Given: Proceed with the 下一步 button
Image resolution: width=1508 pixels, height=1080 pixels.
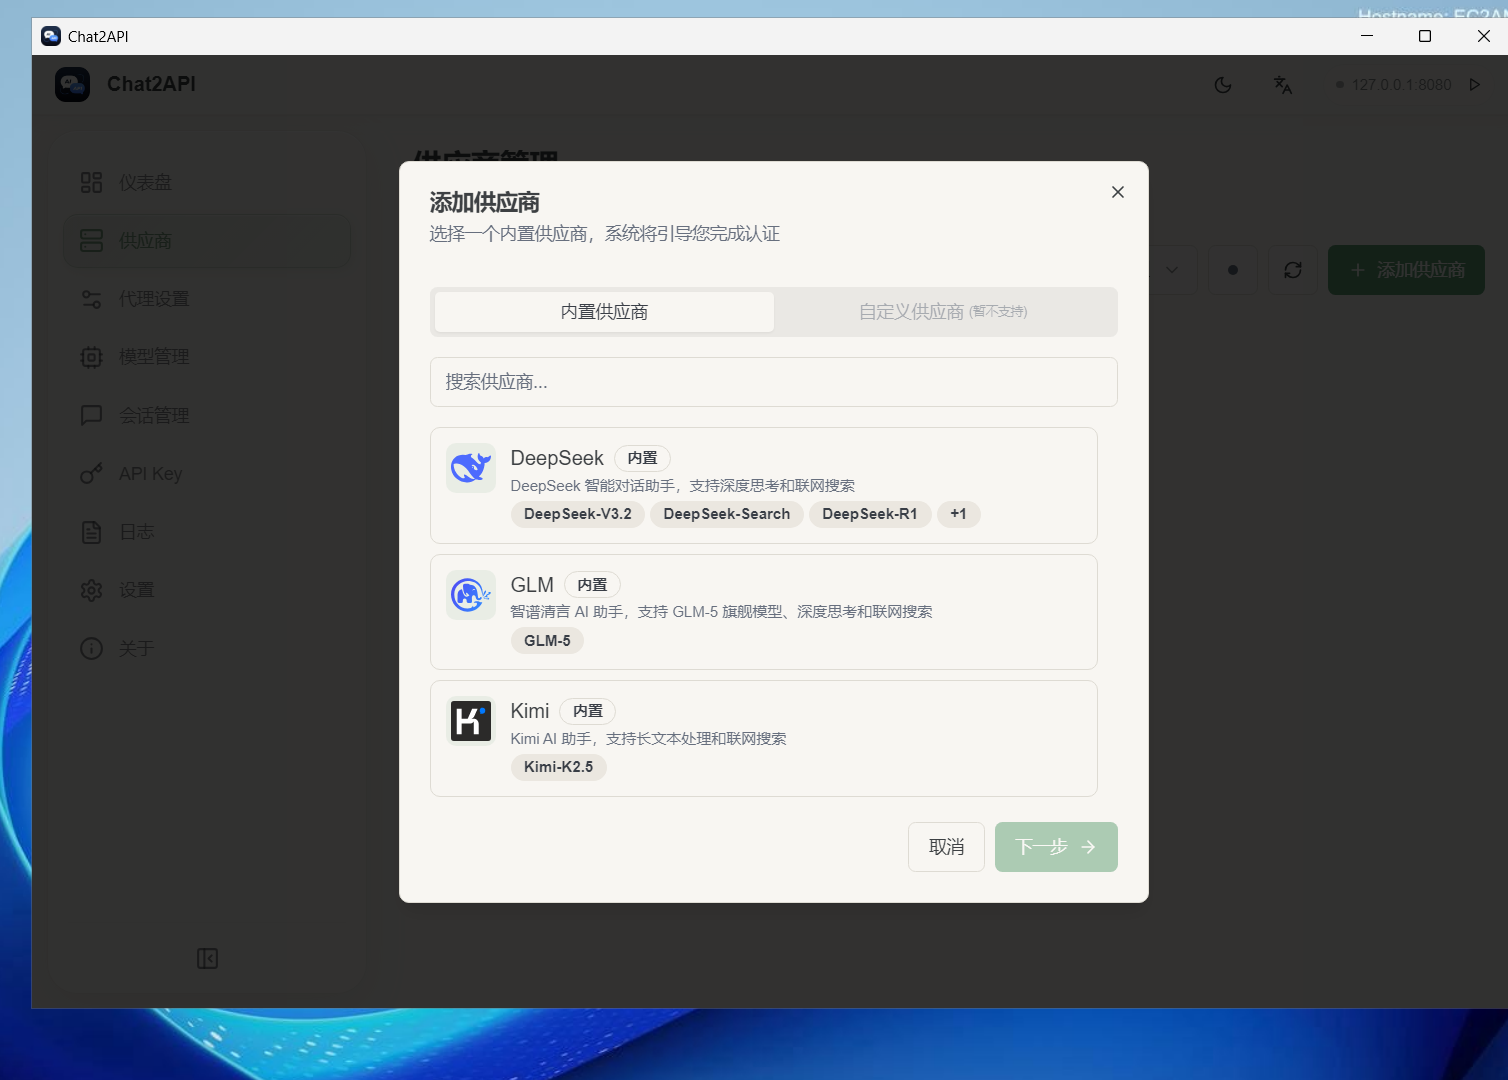Looking at the screenshot, I should click(x=1056, y=847).
